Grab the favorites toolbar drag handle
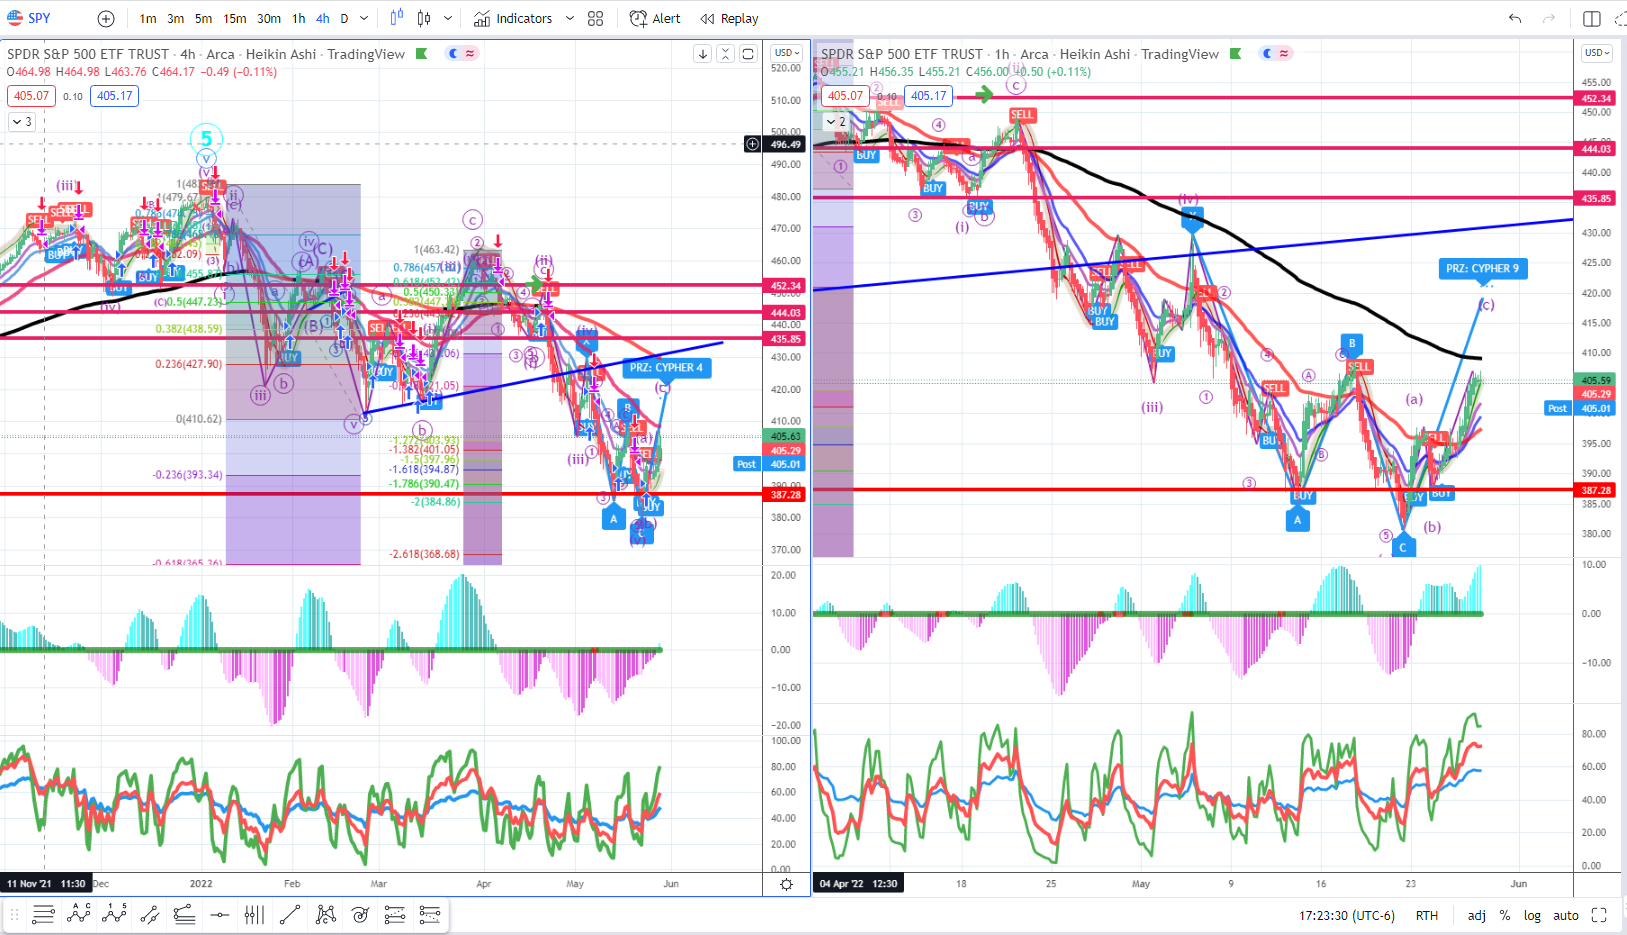The image size is (1627, 935). point(14,914)
